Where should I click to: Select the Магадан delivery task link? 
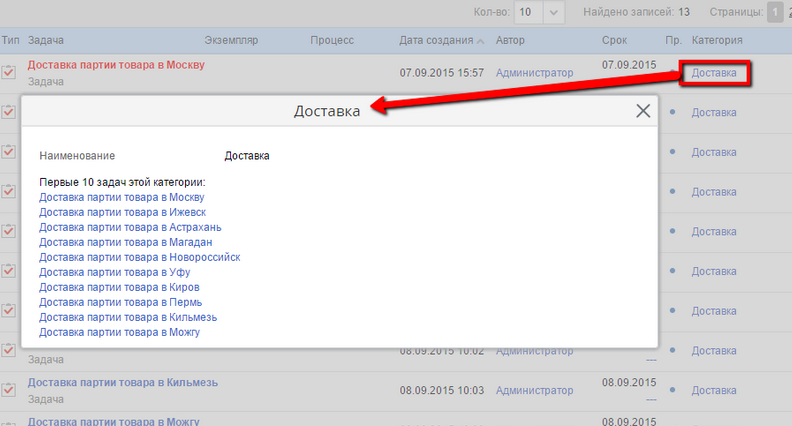(x=125, y=242)
